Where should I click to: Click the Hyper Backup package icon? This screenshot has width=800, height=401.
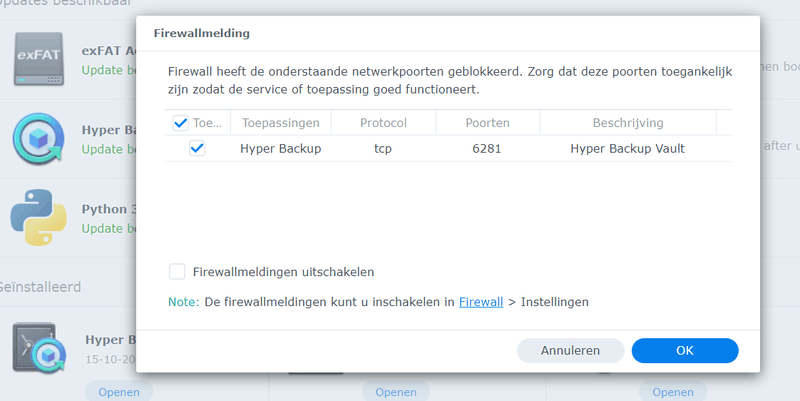pos(39,138)
